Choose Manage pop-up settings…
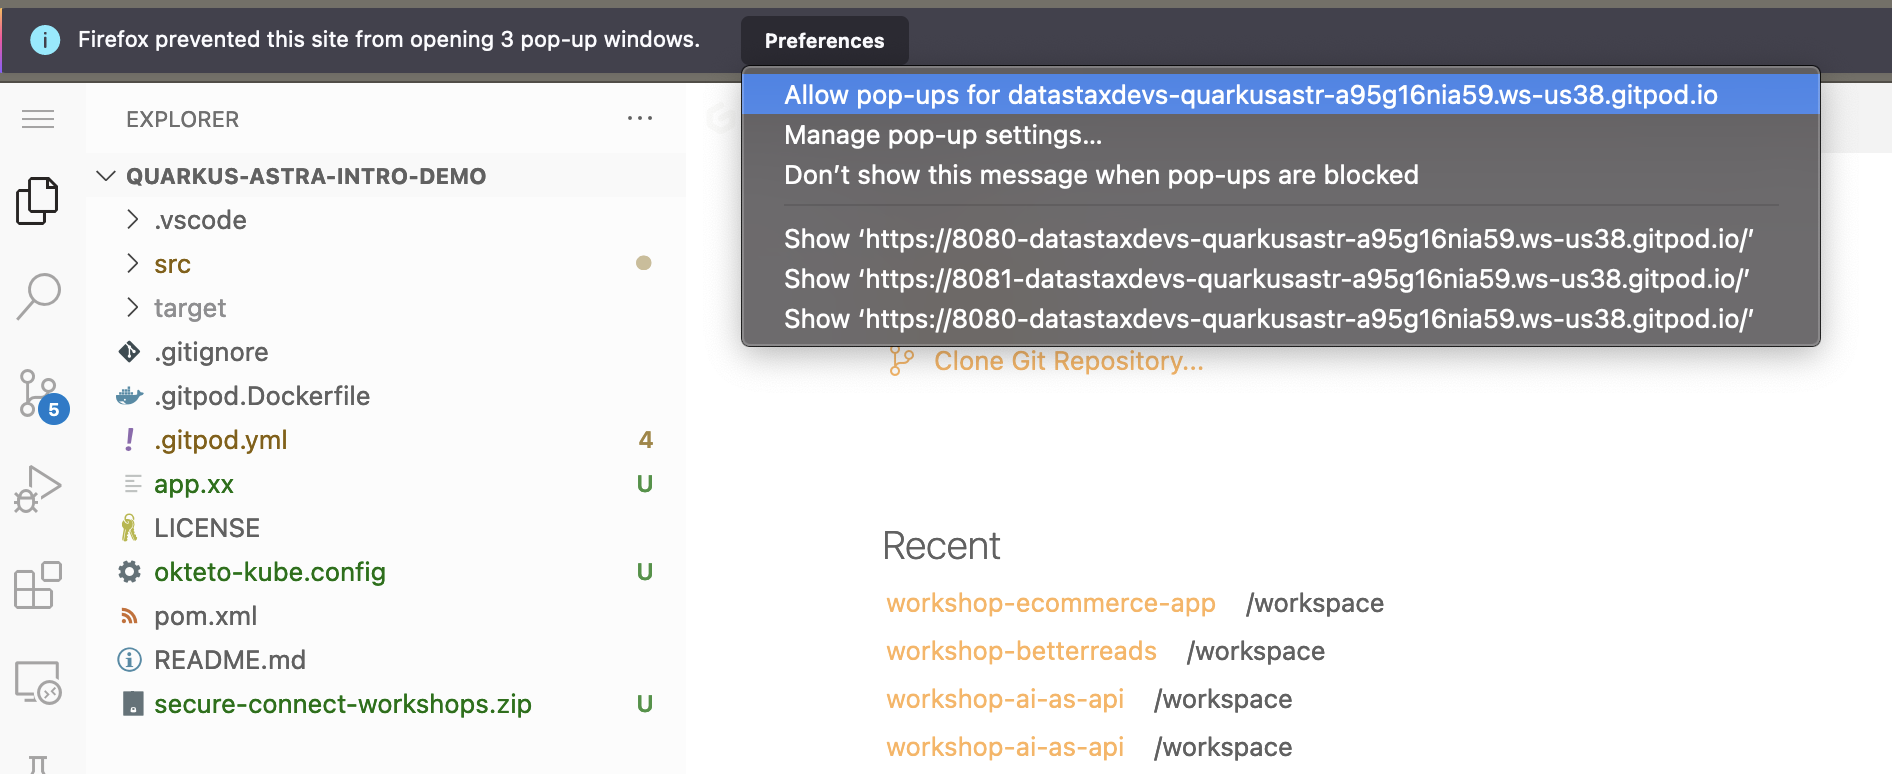The height and width of the screenshot is (774, 1892). [x=1280, y=134]
